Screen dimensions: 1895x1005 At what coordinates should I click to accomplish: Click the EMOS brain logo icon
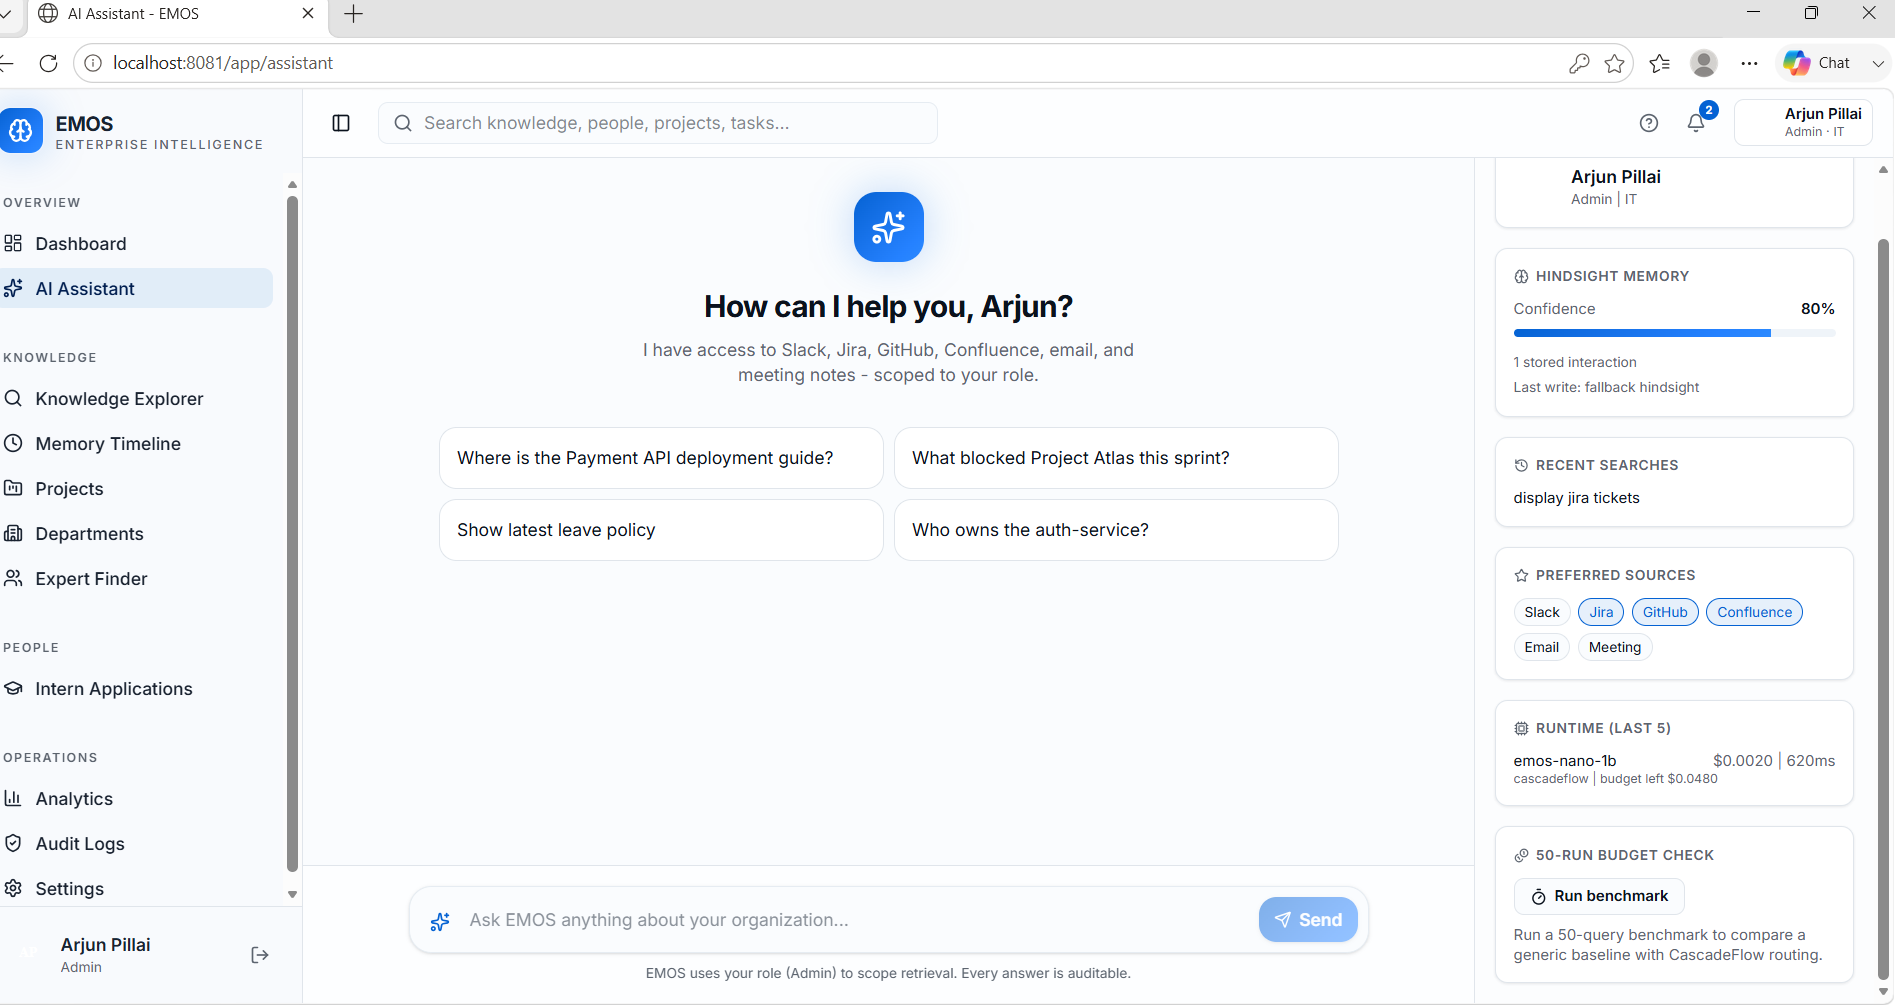[20, 131]
